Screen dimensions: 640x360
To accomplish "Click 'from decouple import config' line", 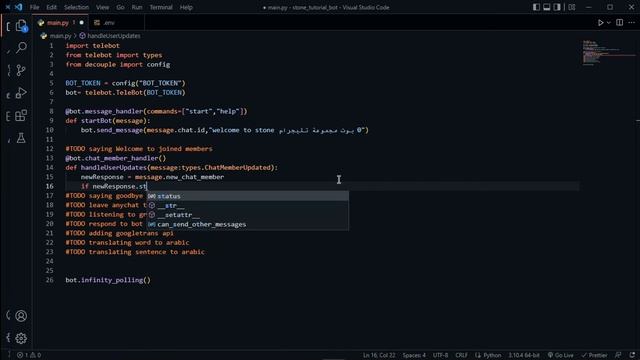I will (118, 64).
